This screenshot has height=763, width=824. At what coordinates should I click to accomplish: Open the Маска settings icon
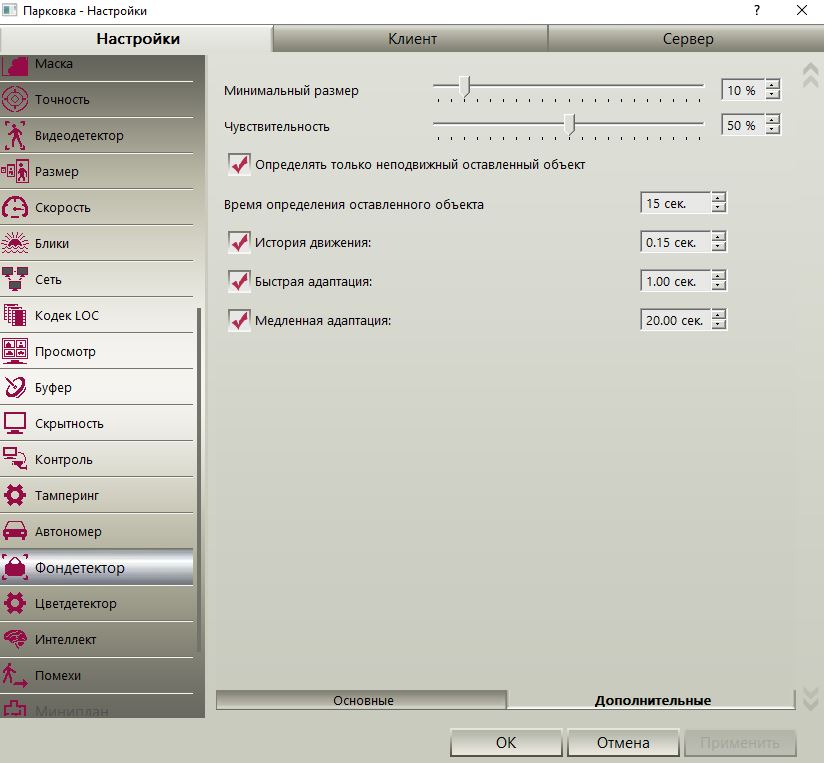tap(15, 66)
